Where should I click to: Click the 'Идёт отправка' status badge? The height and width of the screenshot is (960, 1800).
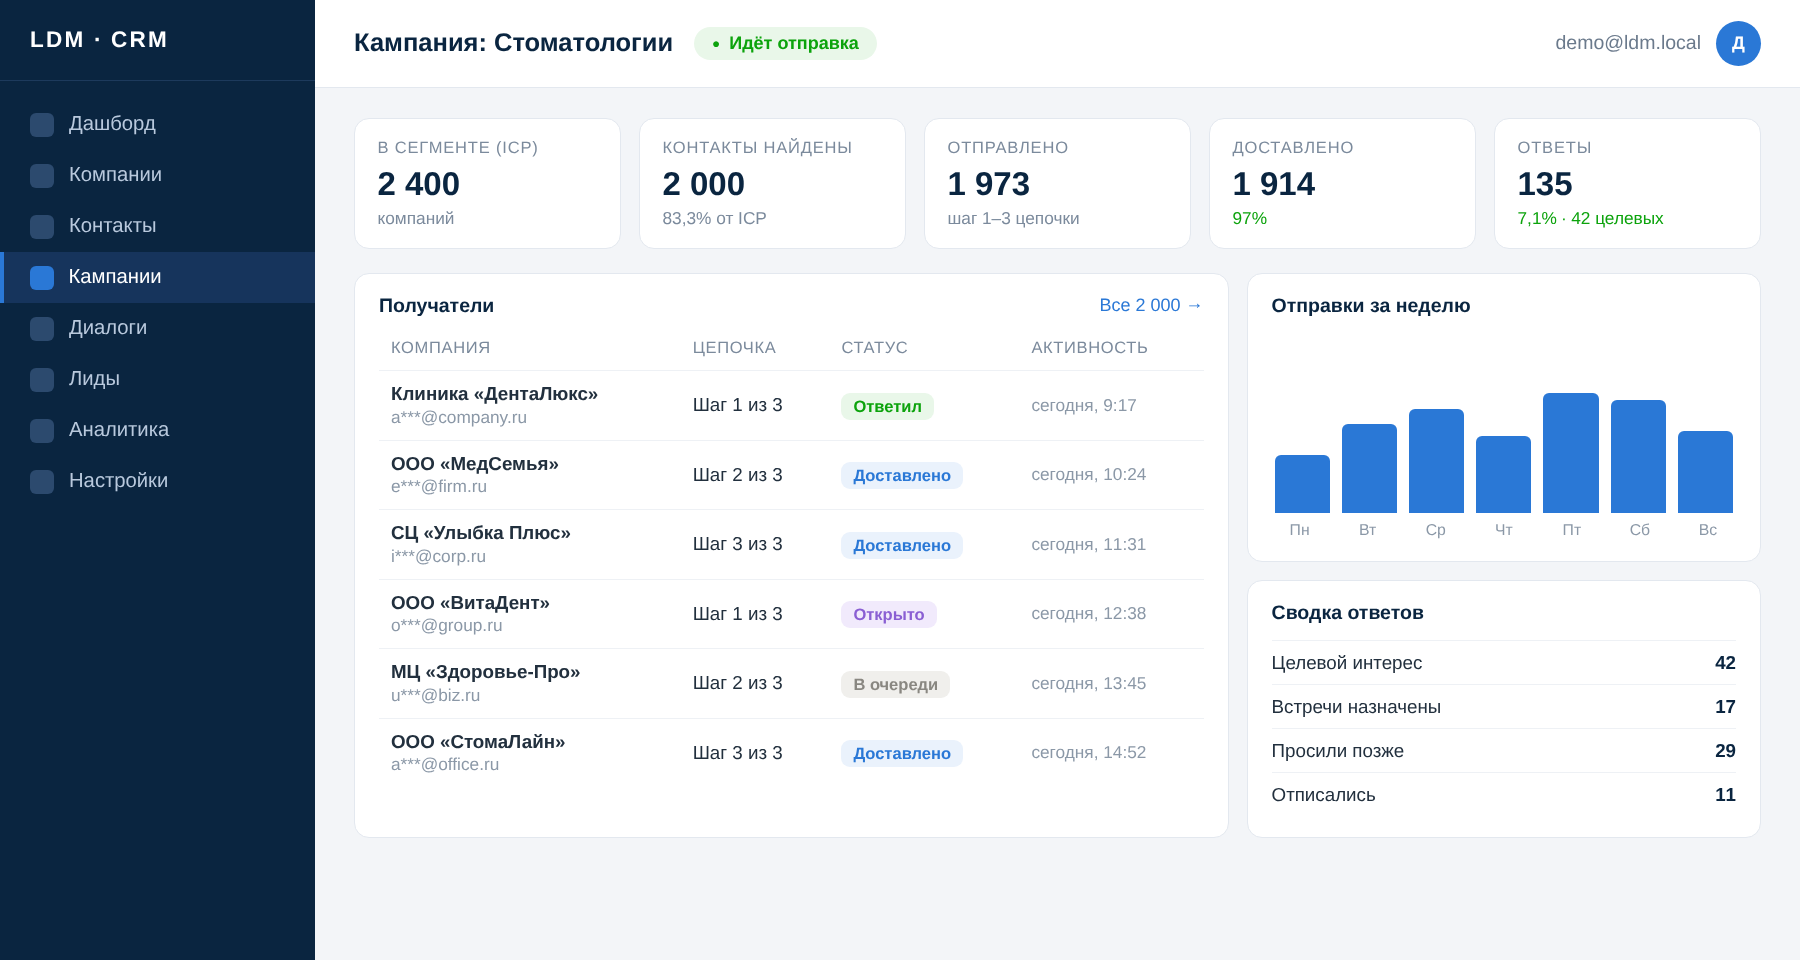pos(785,43)
